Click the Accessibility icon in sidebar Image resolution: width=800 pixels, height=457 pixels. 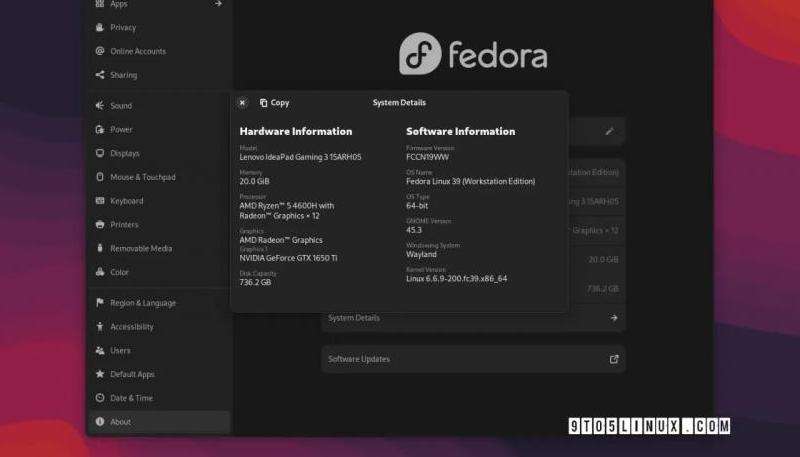[x=100, y=327]
